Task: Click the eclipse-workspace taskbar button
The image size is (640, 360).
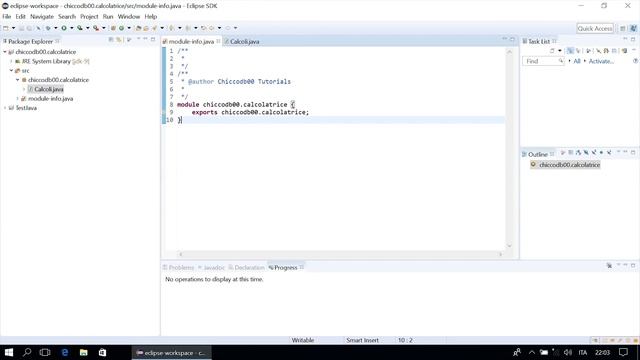Action: tap(171, 353)
